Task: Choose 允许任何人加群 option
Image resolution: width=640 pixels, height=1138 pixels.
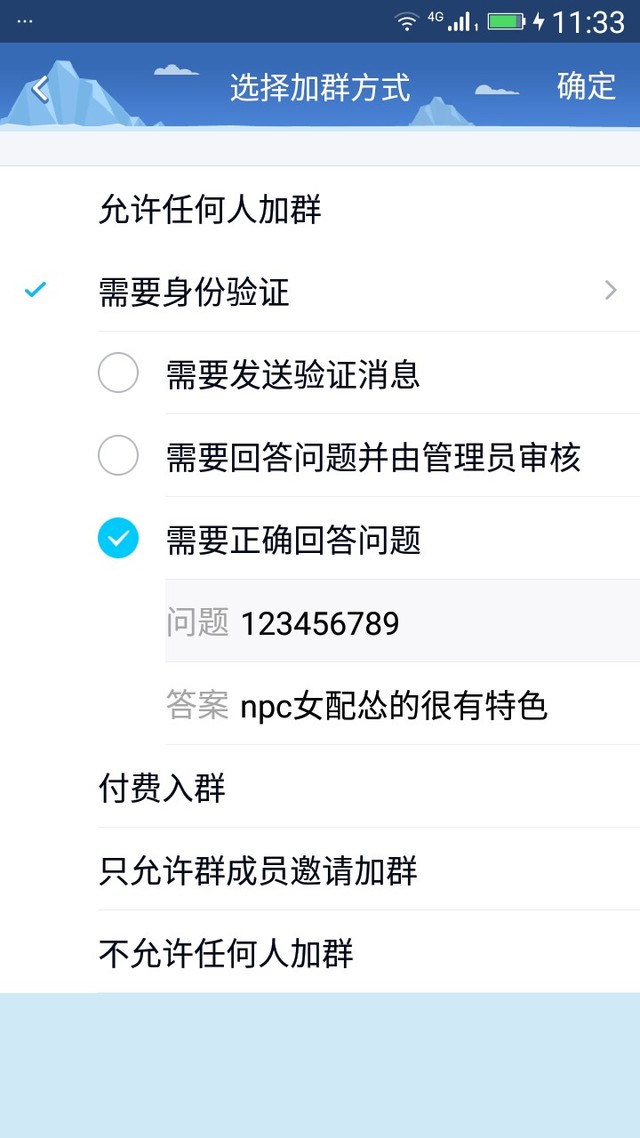Action: tap(210, 210)
